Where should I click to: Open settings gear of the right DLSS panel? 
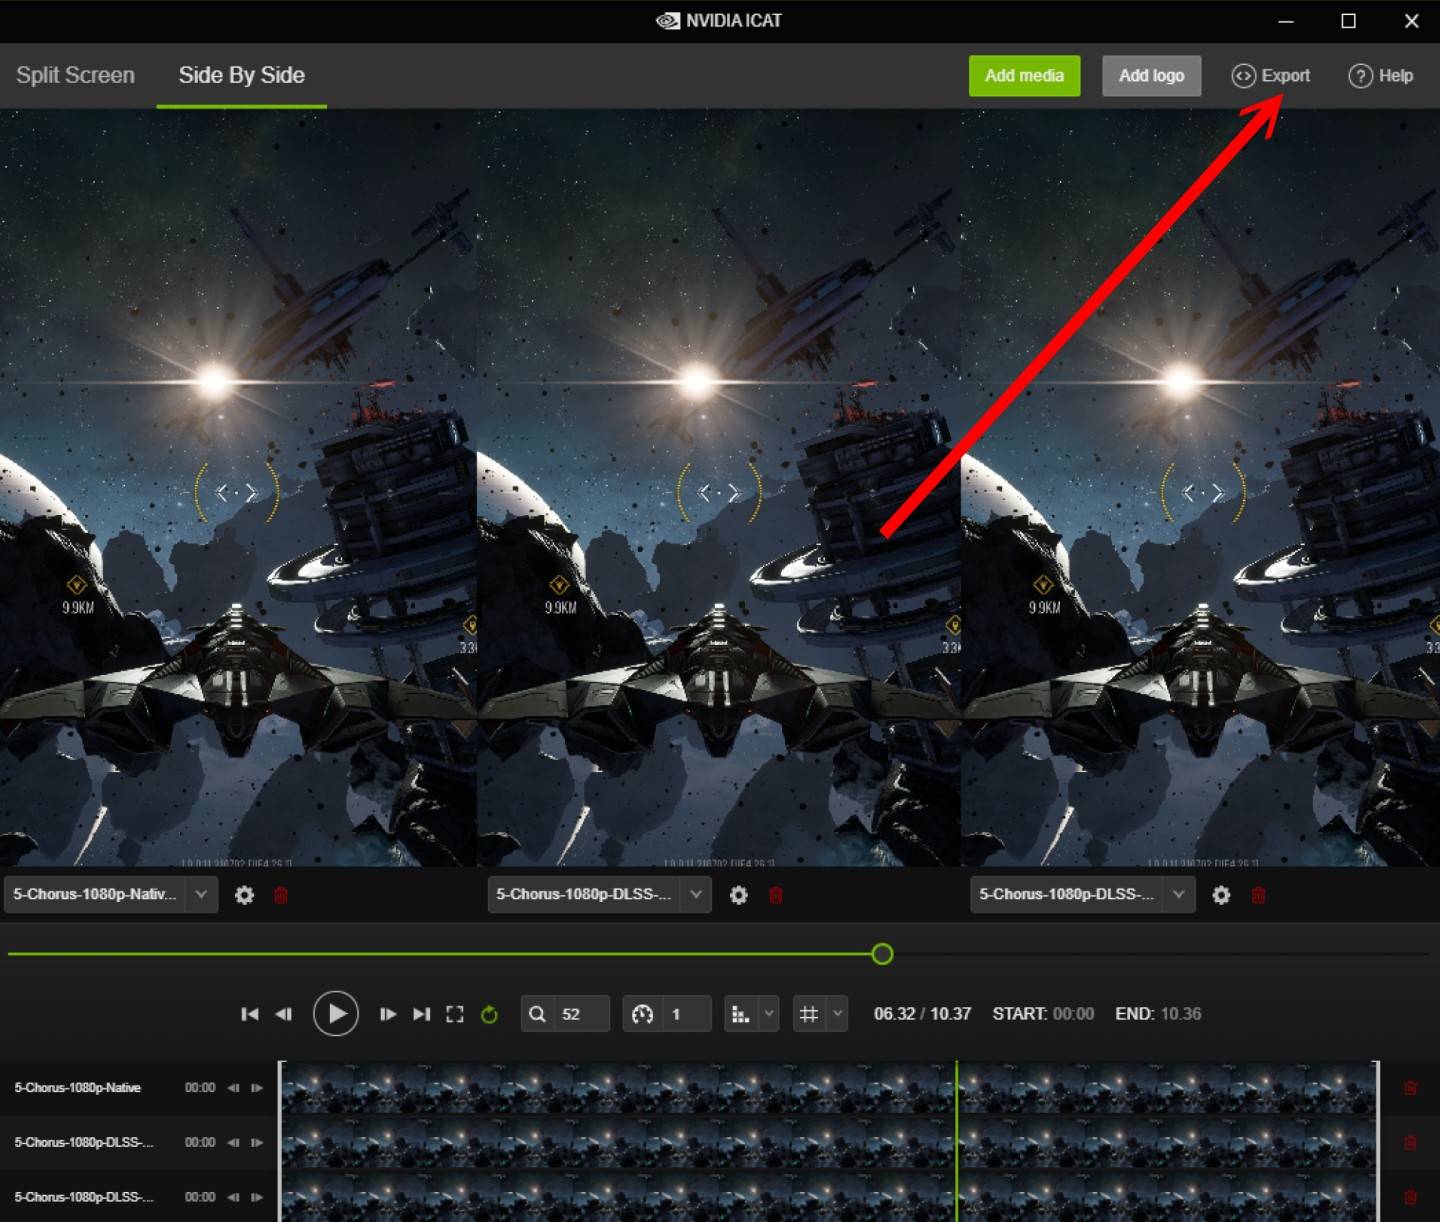(1221, 895)
